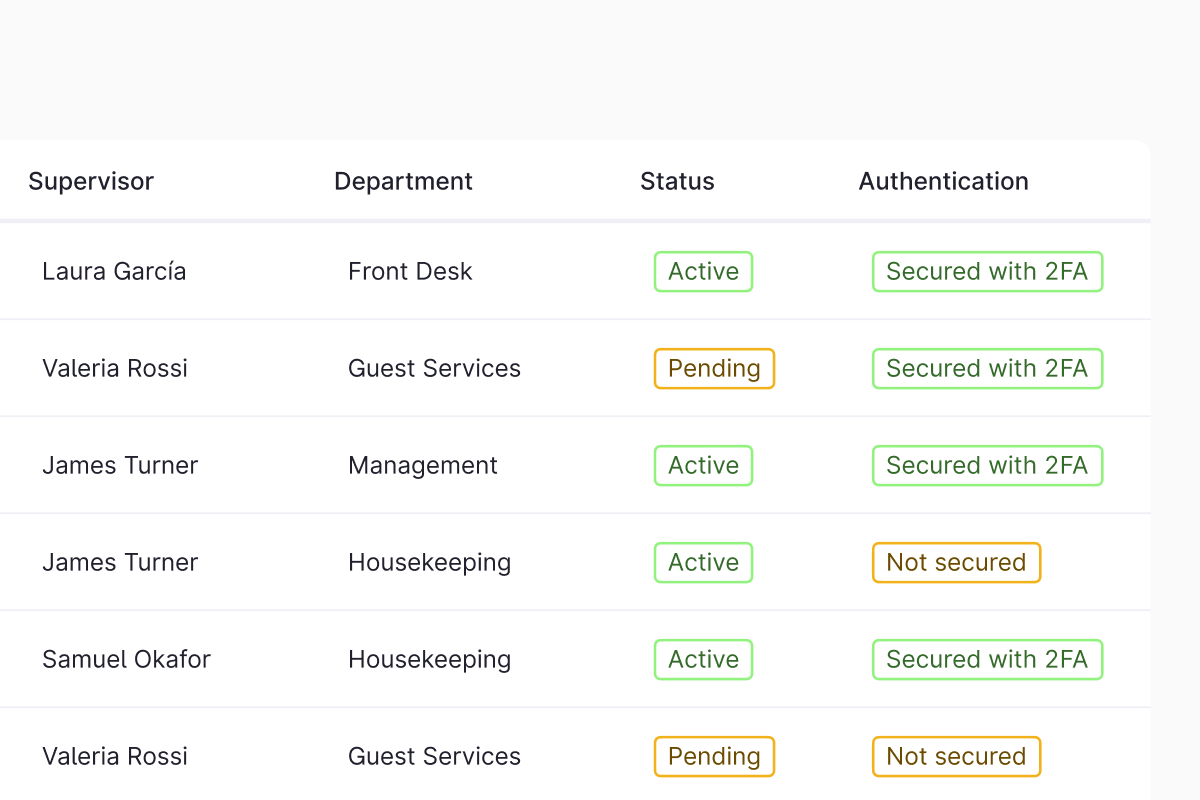Click the Authentication column header
The image size is (1200, 800).
pyautogui.click(x=943, y=181)
